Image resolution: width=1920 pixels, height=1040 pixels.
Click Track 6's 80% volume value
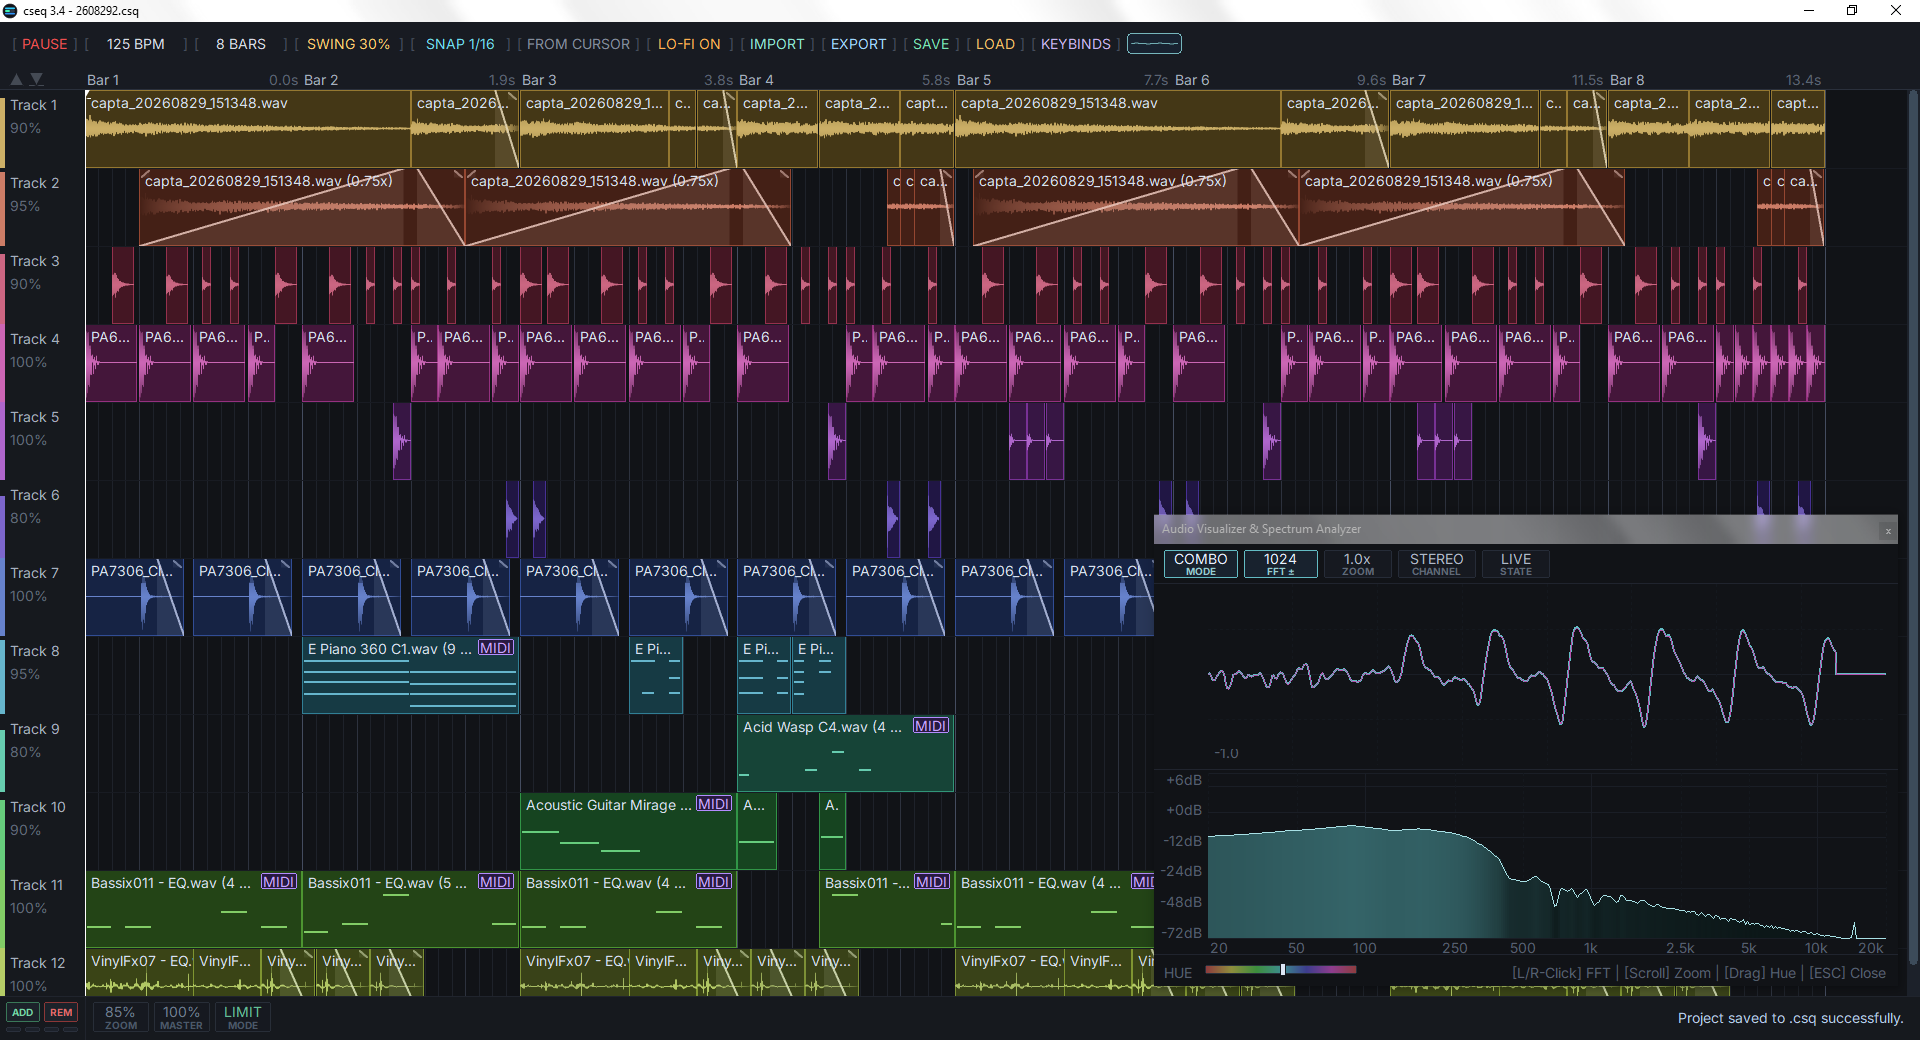tap(25, 518)
